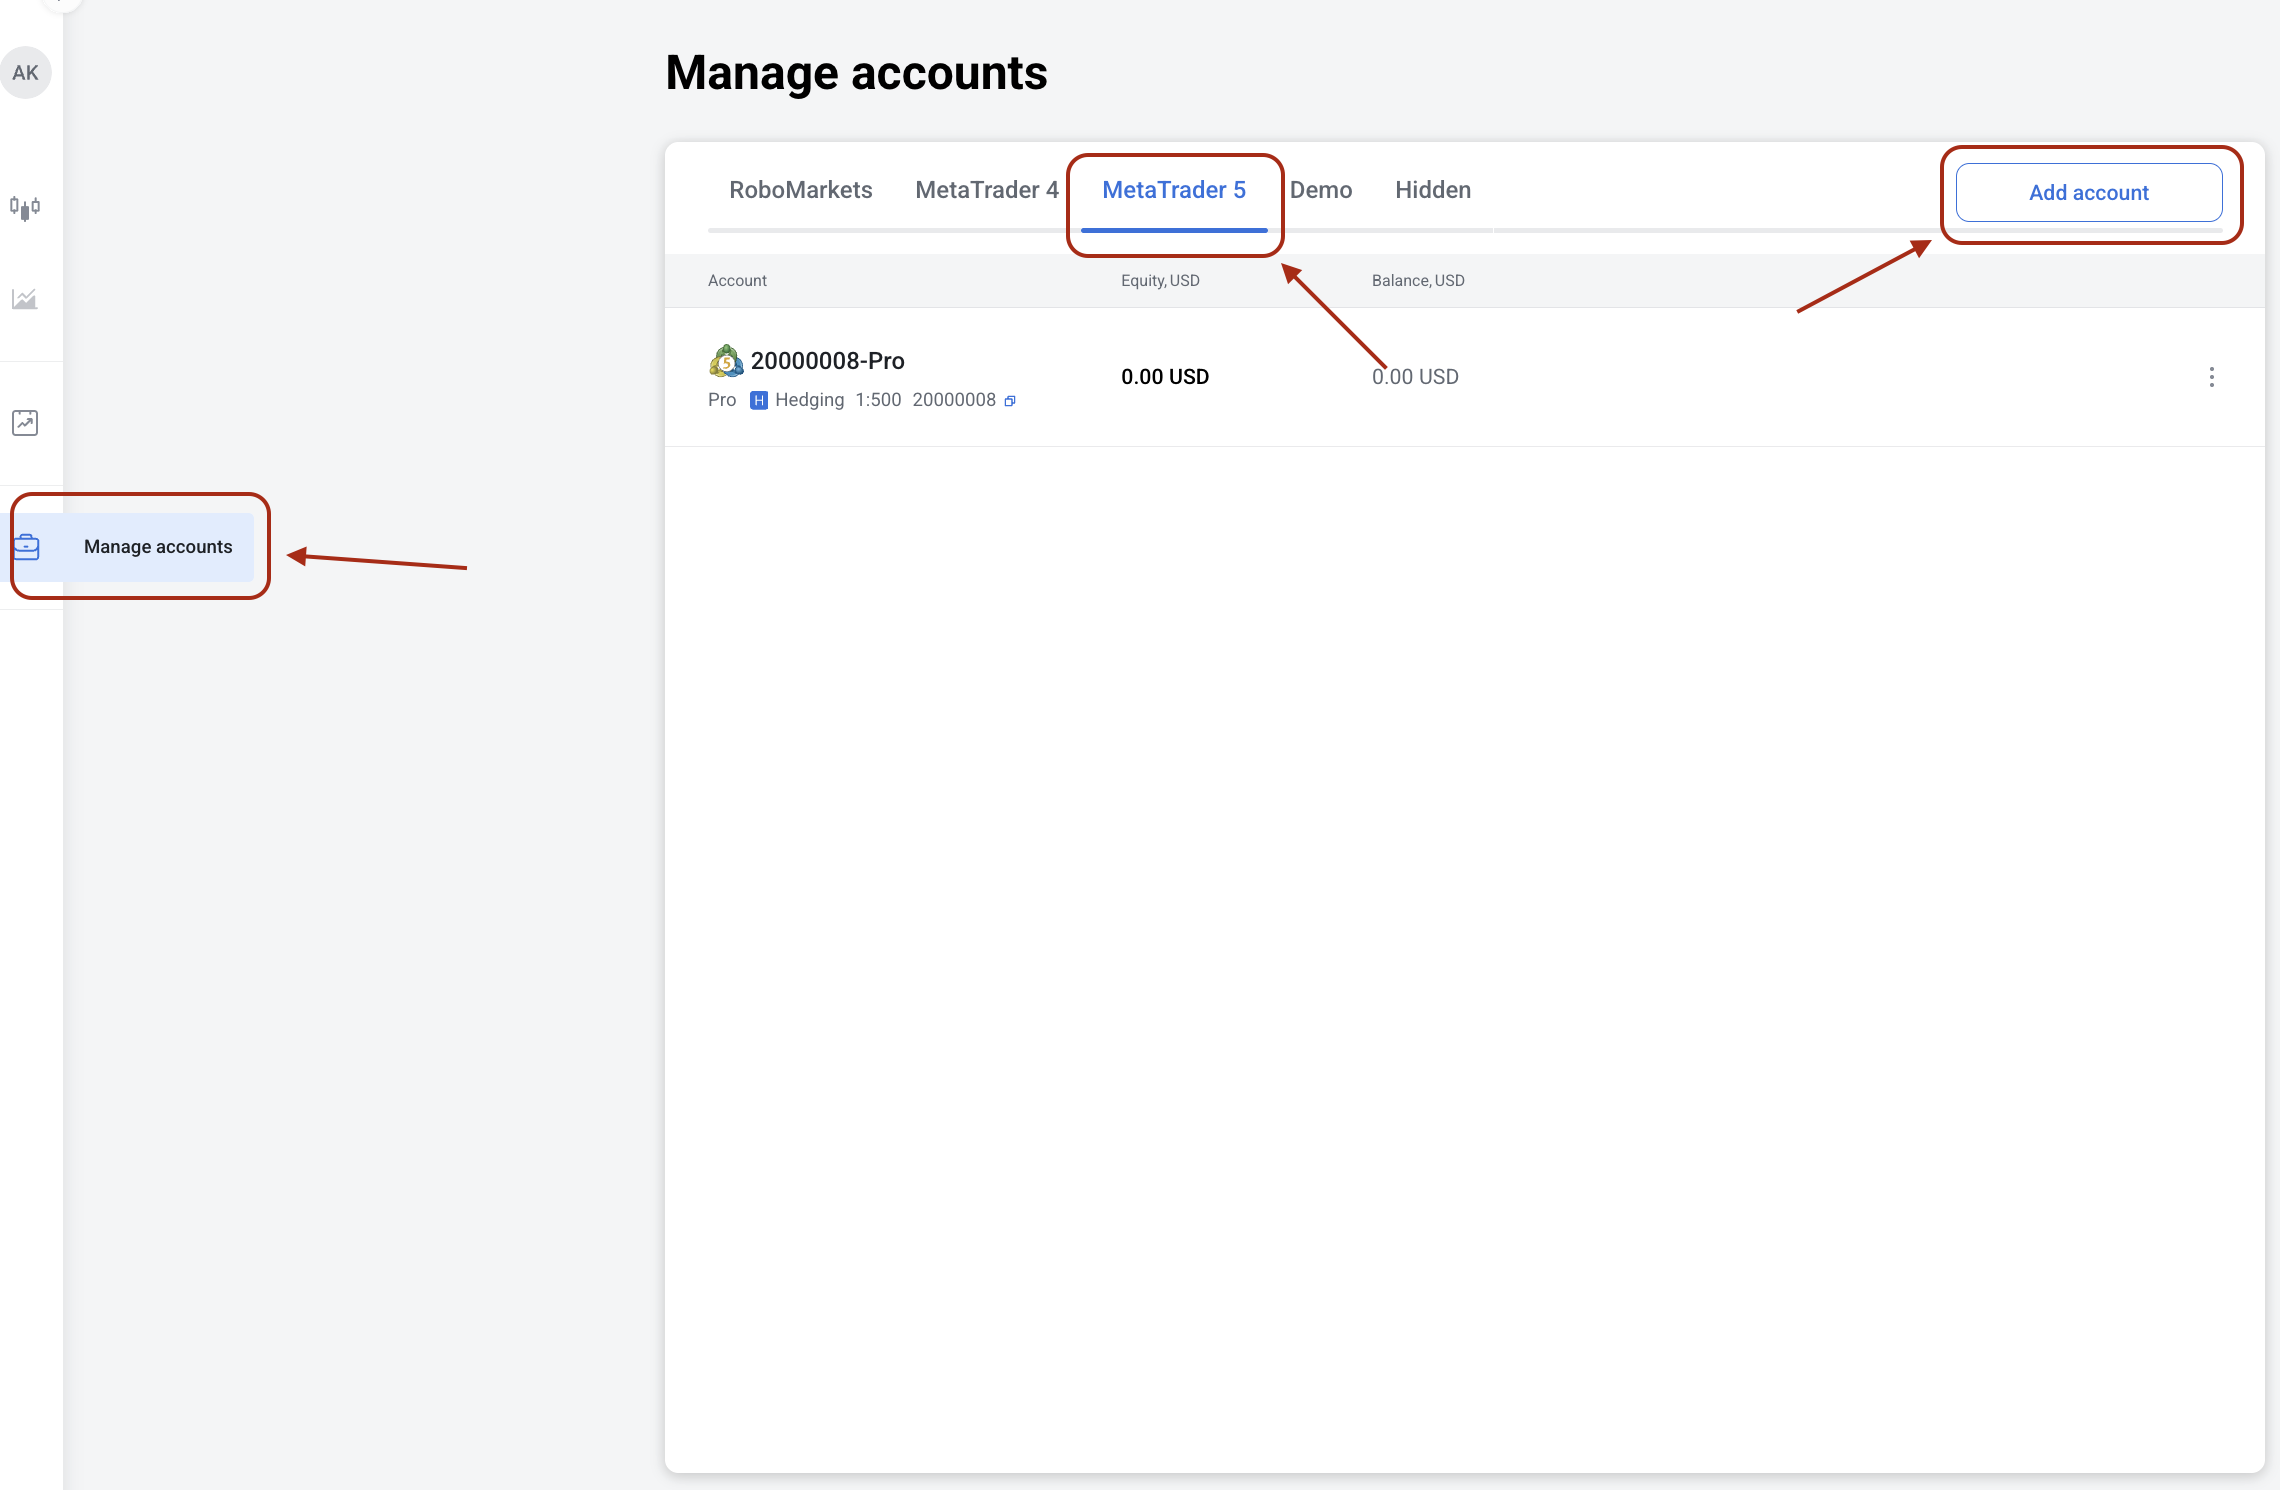The height and width of the screenshot is (1490, 2280).
Task: Click the briefcase Manage accounts icon
Action: tap(26, 547)
